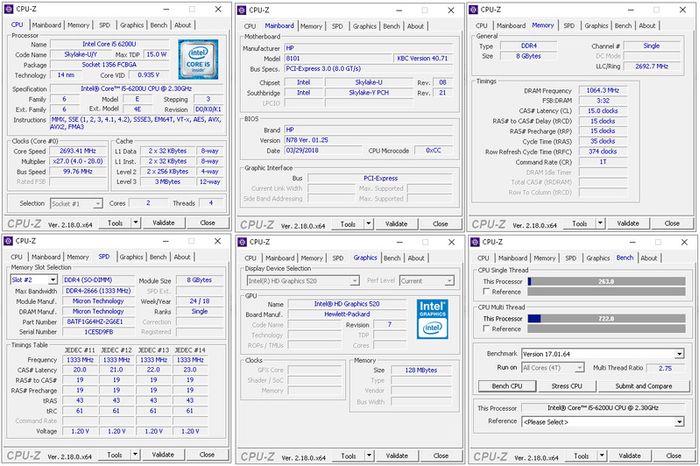The height and width of the screenshot is (466, 700).
Task: Open Bench tab in the CPU window
Action: [158, 25]
